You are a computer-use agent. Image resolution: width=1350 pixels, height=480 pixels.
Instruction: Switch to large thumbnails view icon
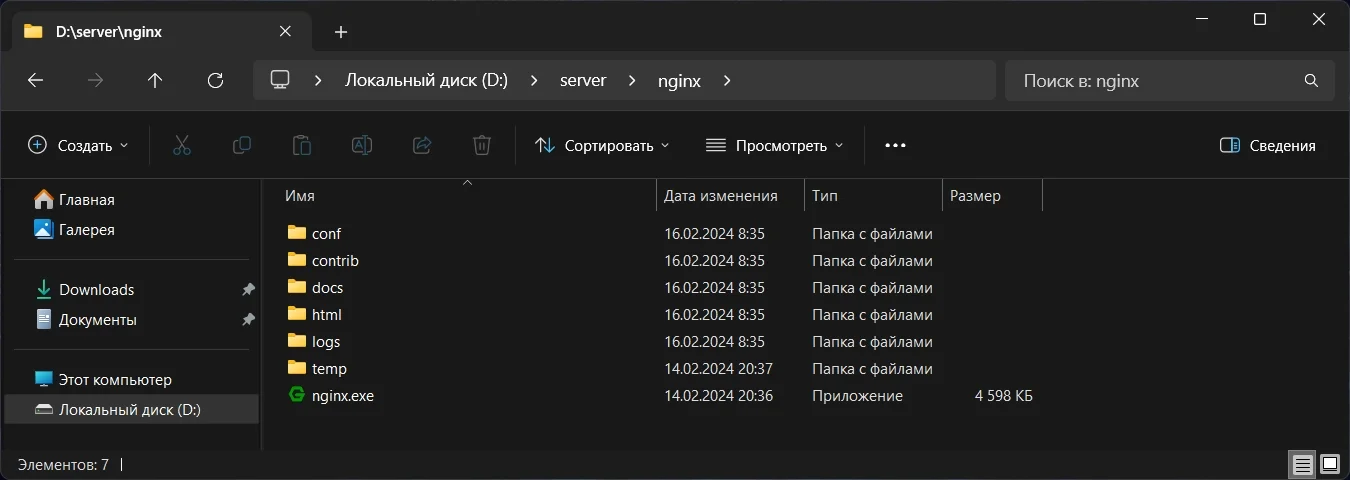pyautogui.click(x=1329, y=465)
